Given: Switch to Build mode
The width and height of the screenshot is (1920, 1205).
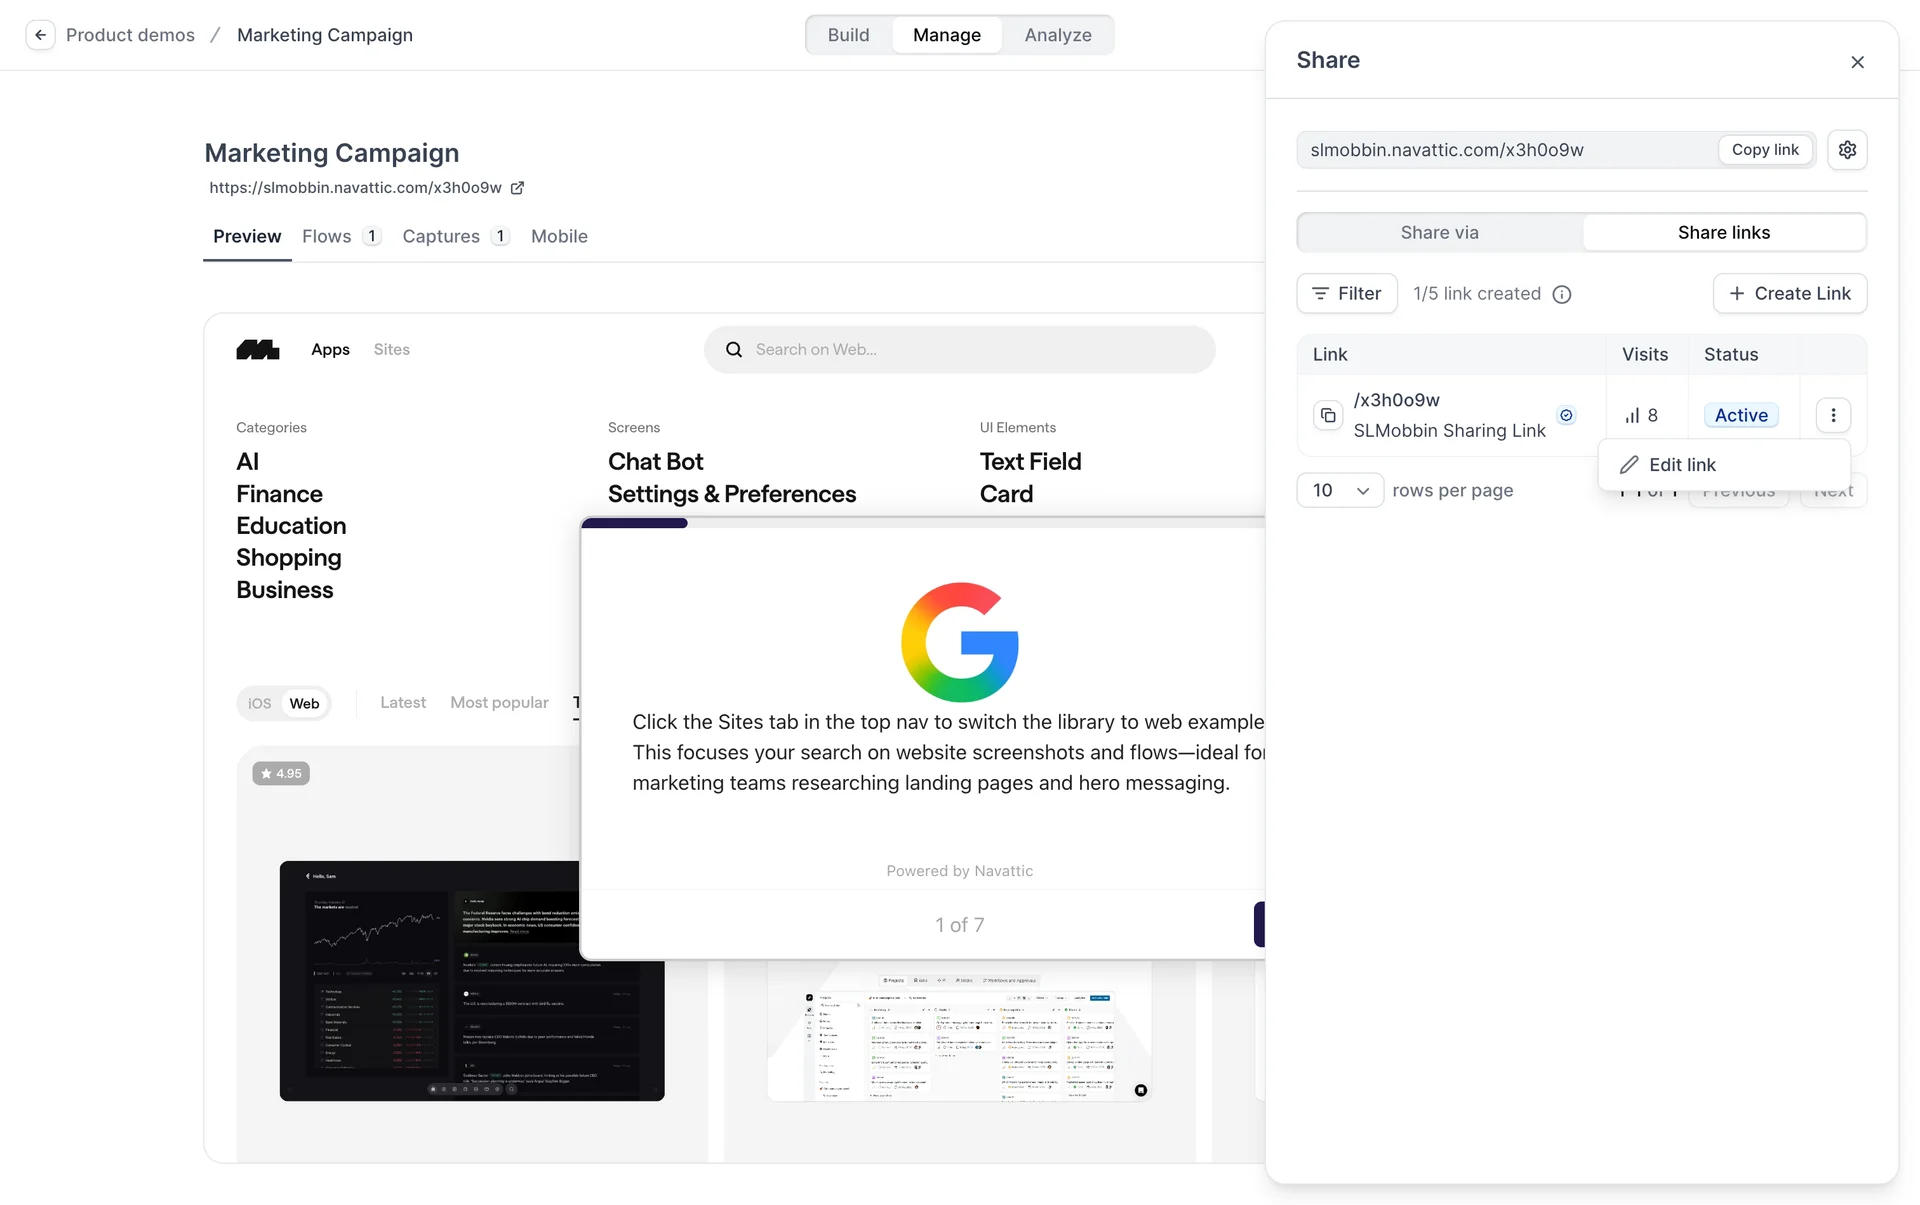Looking at the screenshot, I should click(848, 35).
